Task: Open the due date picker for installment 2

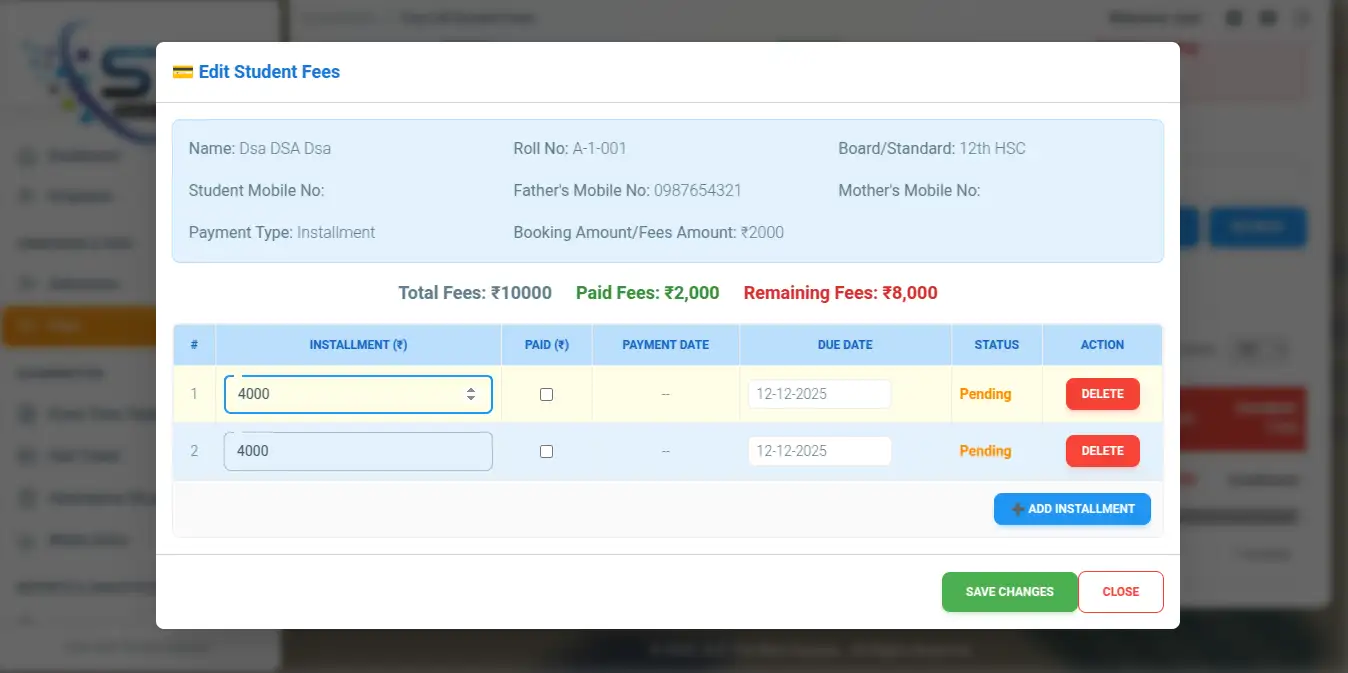Action: pos(819,451)
